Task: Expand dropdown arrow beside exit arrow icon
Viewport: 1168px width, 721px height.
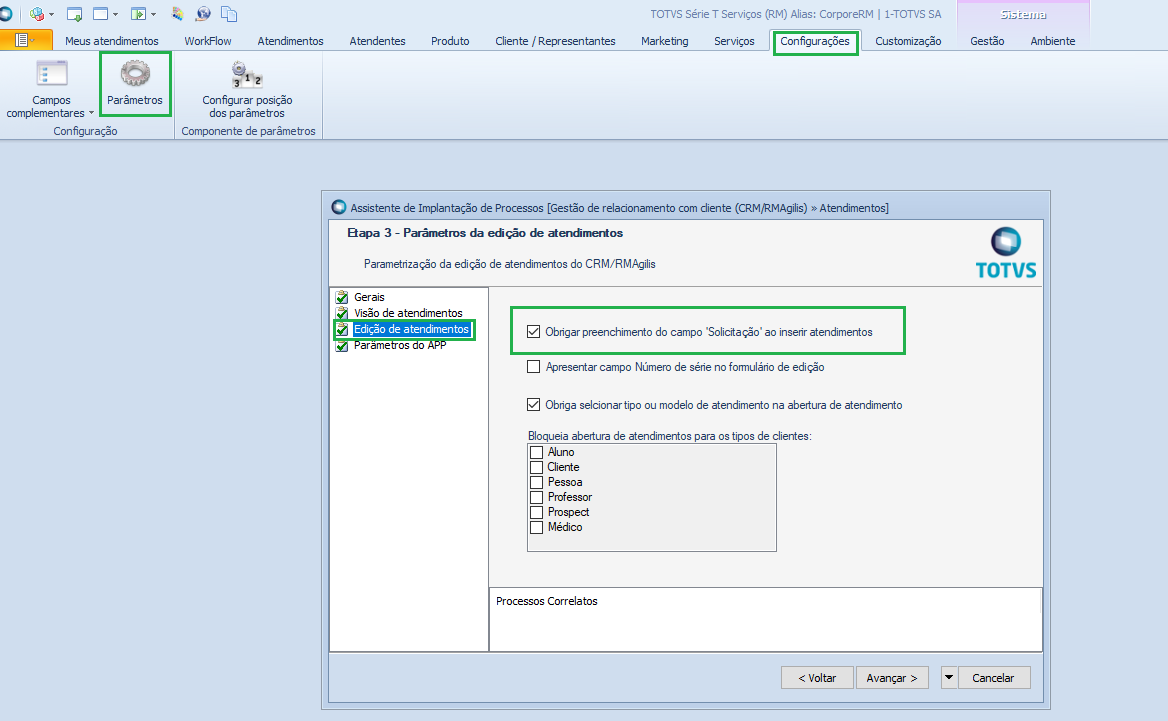Action: pos(153,14)
